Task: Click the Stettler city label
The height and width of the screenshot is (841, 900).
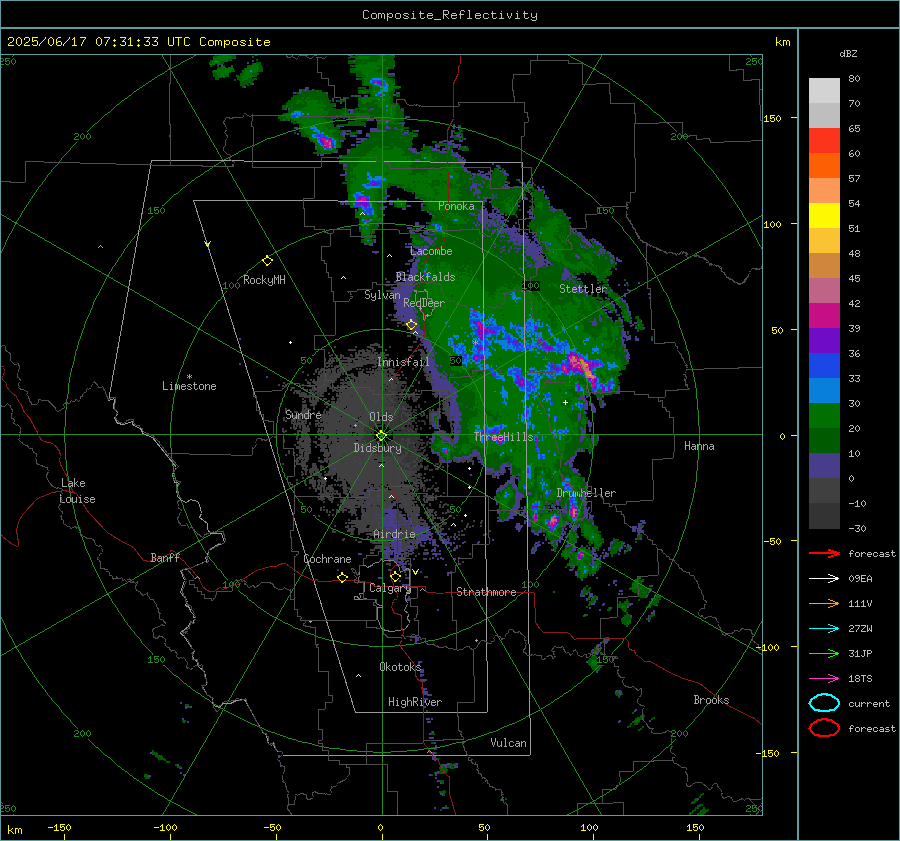Action: [583, 289]
